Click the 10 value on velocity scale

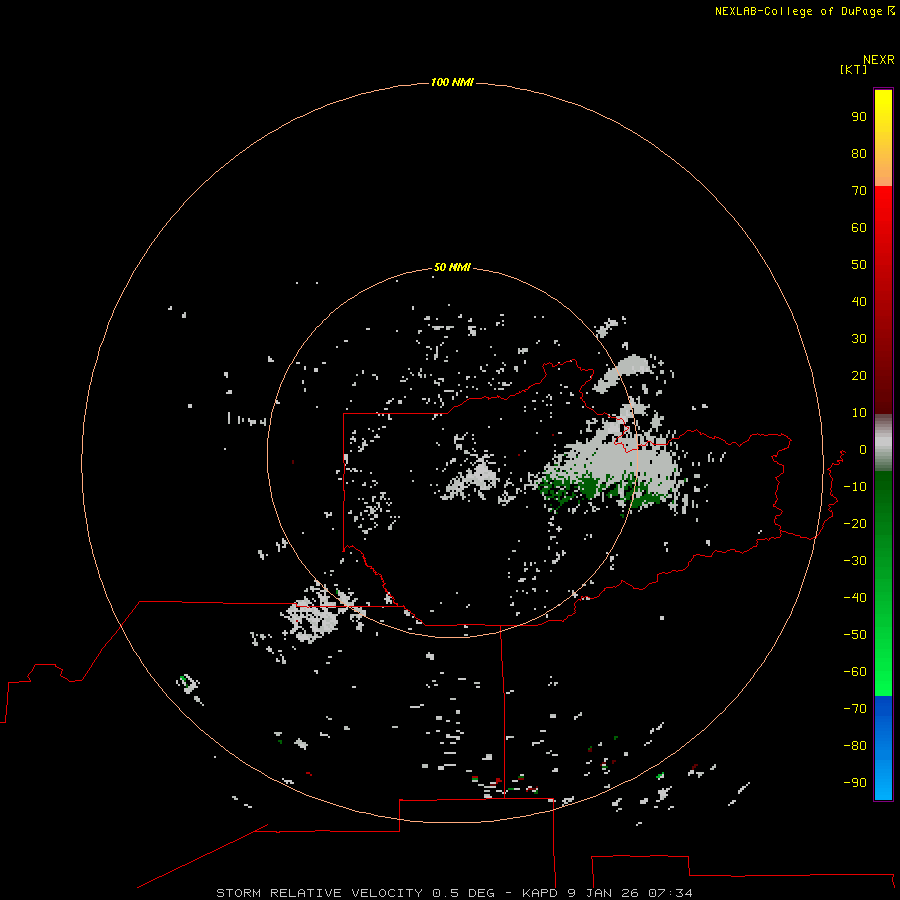859,413
